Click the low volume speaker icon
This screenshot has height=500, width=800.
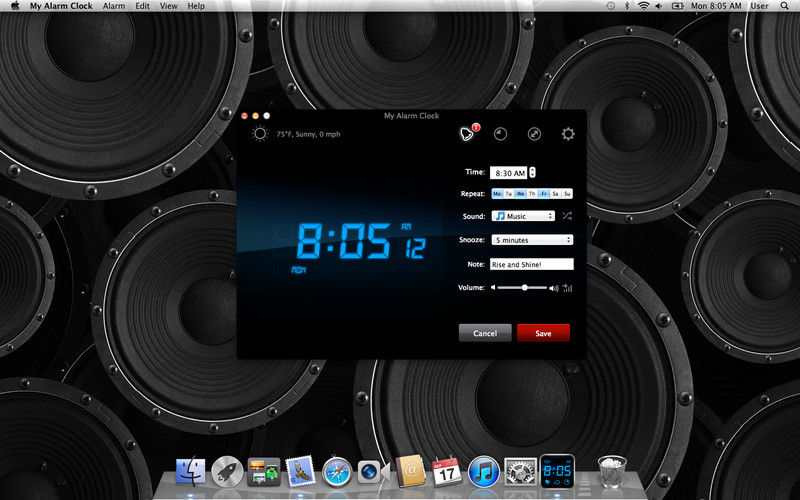click(493, 288)
